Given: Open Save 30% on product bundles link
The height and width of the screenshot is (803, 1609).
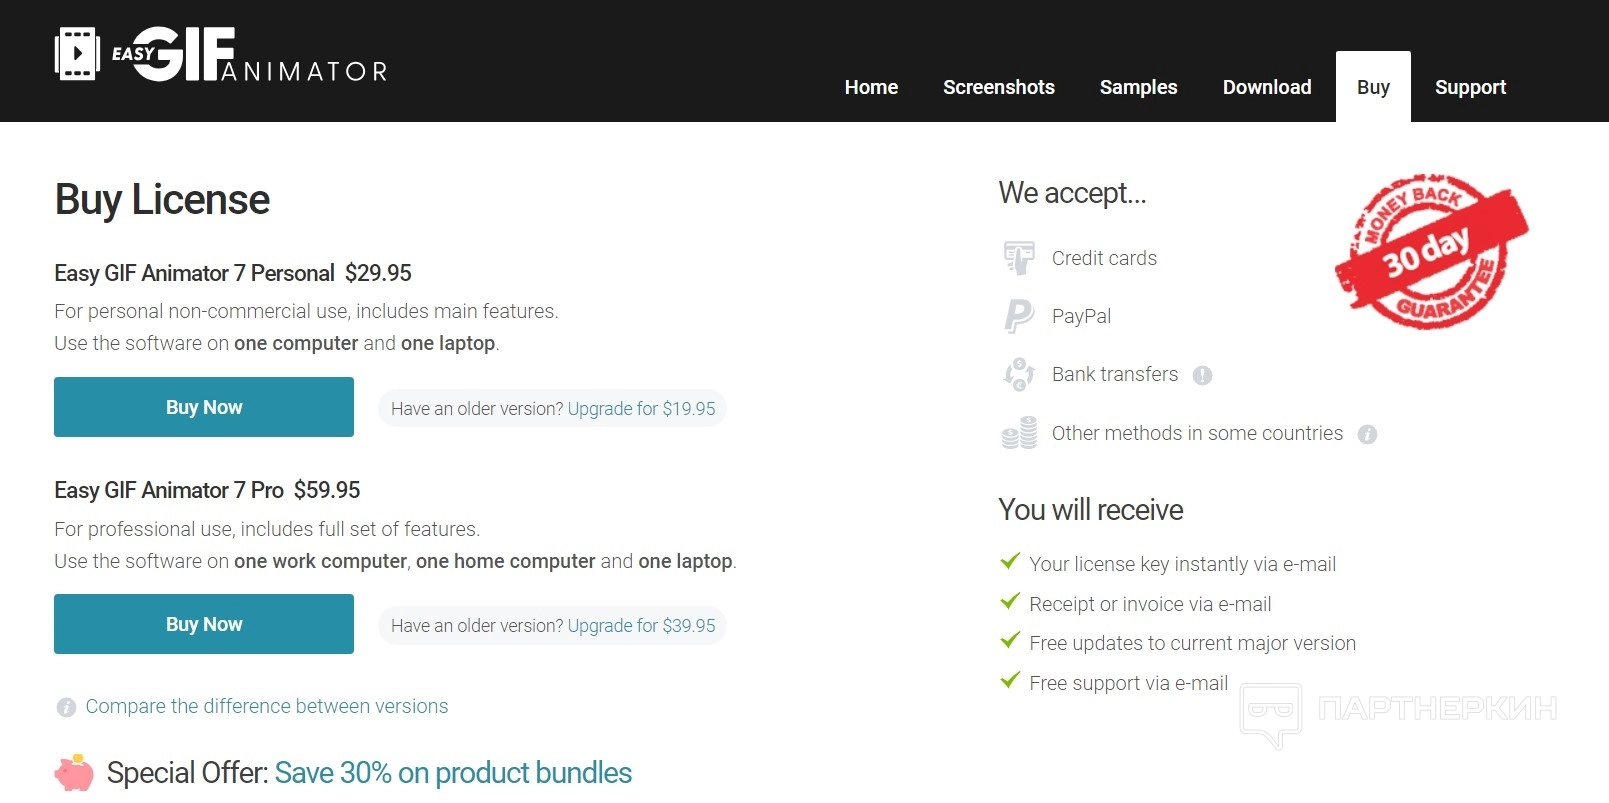Looking at the screenshot, I should tap(453, 773).
